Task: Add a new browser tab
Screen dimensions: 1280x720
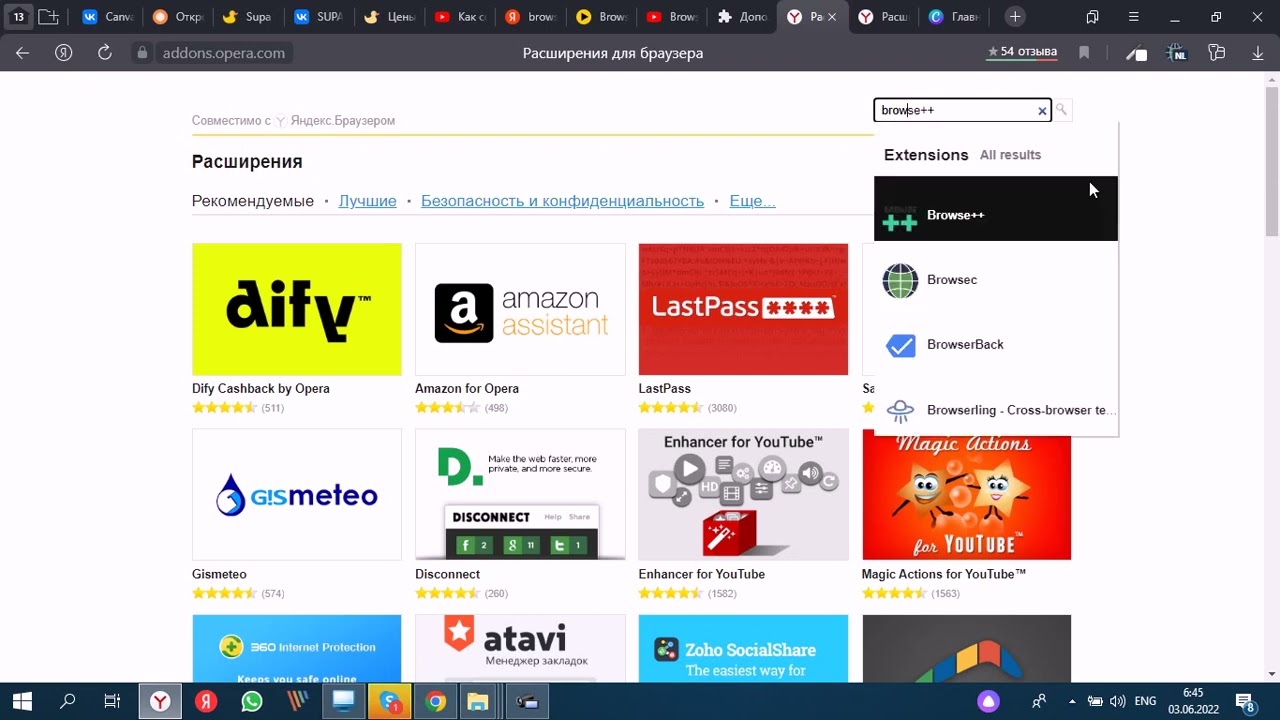Action: pyautogui.click(x=1015, y=17)
